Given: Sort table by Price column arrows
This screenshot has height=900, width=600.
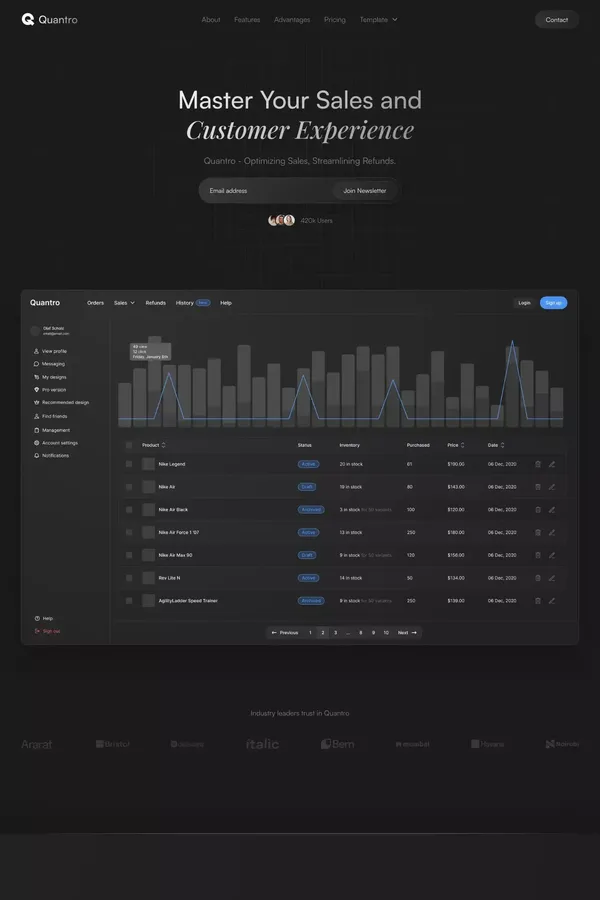Looking at the screenshot, I should pos(463,445).
